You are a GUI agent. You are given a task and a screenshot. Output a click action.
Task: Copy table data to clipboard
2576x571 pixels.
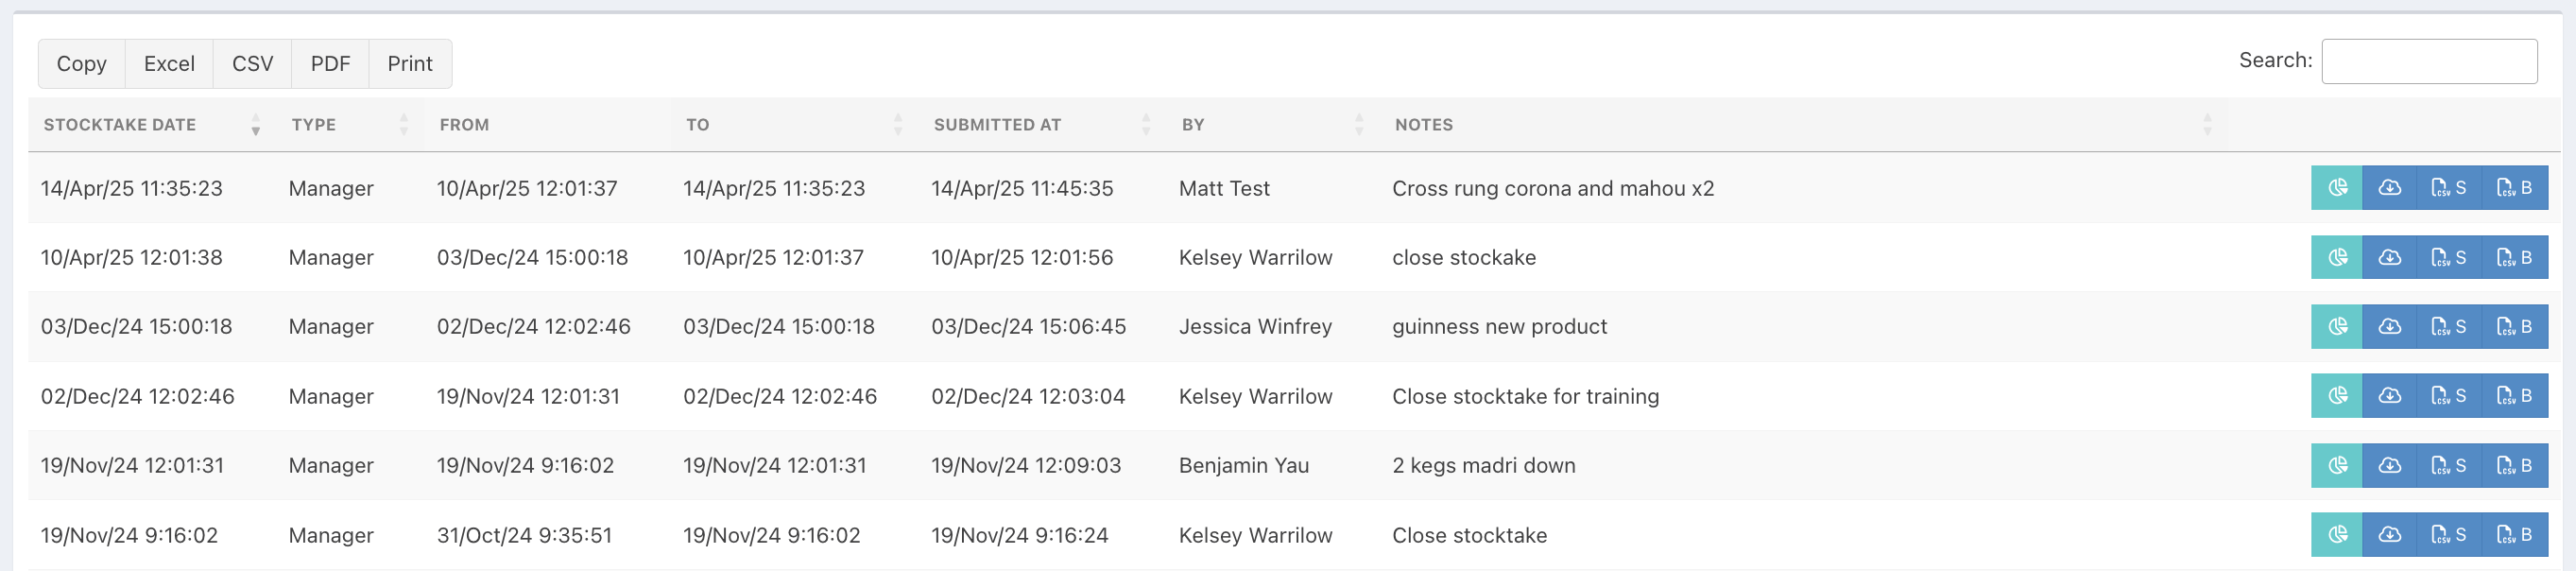(x=82, y=64)
